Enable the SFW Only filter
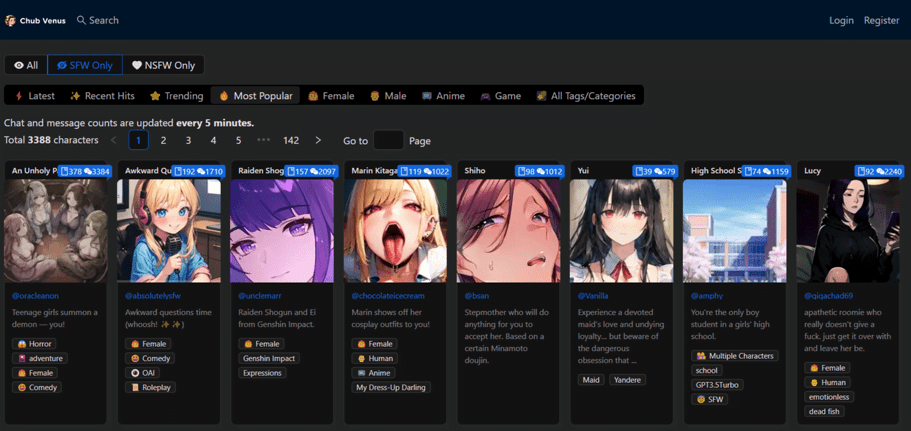911x431 pixels. (x=85, y=65)
